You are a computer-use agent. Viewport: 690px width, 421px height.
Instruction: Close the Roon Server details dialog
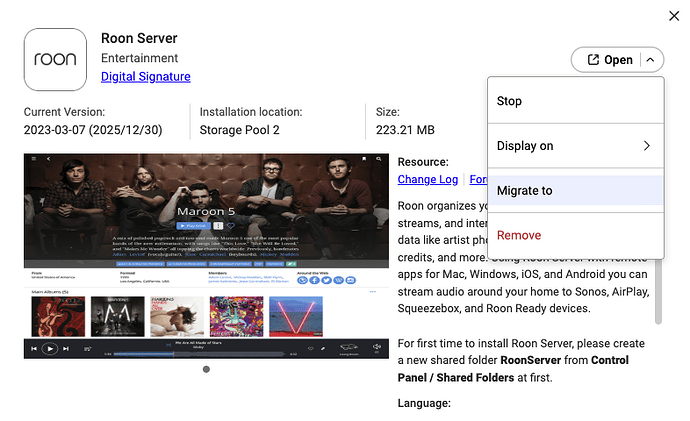coord(675,15)
